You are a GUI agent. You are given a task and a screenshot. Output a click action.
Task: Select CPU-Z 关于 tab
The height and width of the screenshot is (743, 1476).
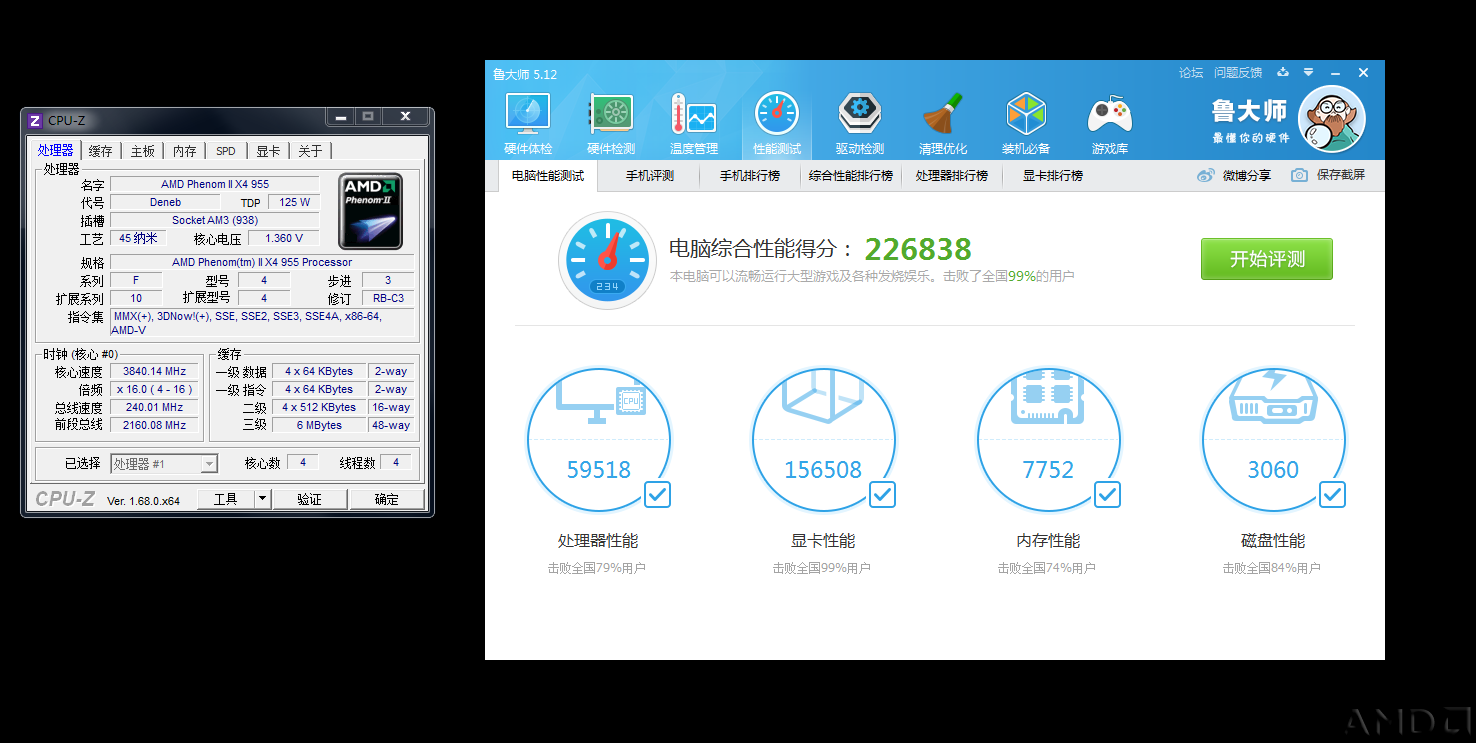[x=310, y=151]
